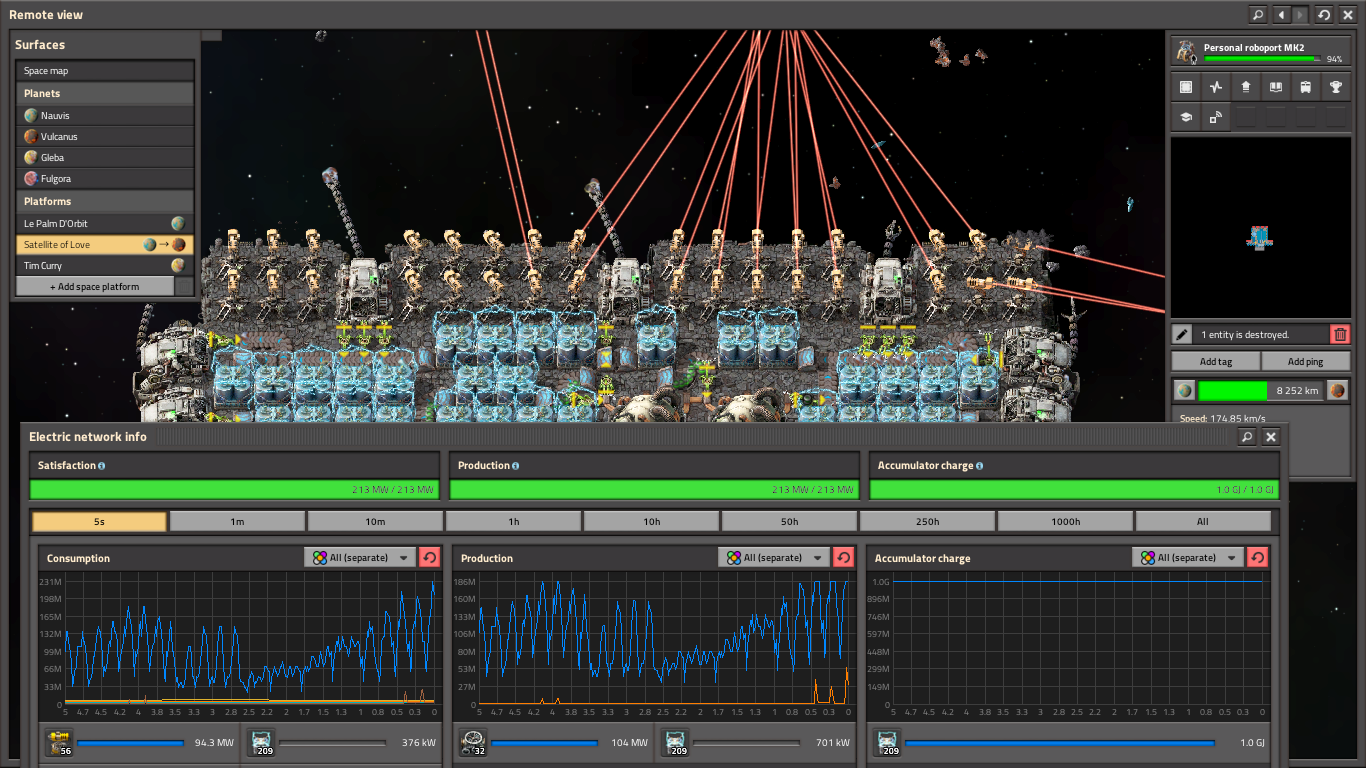
Task: Switch to the 10m time range
Action: point(375,521)
